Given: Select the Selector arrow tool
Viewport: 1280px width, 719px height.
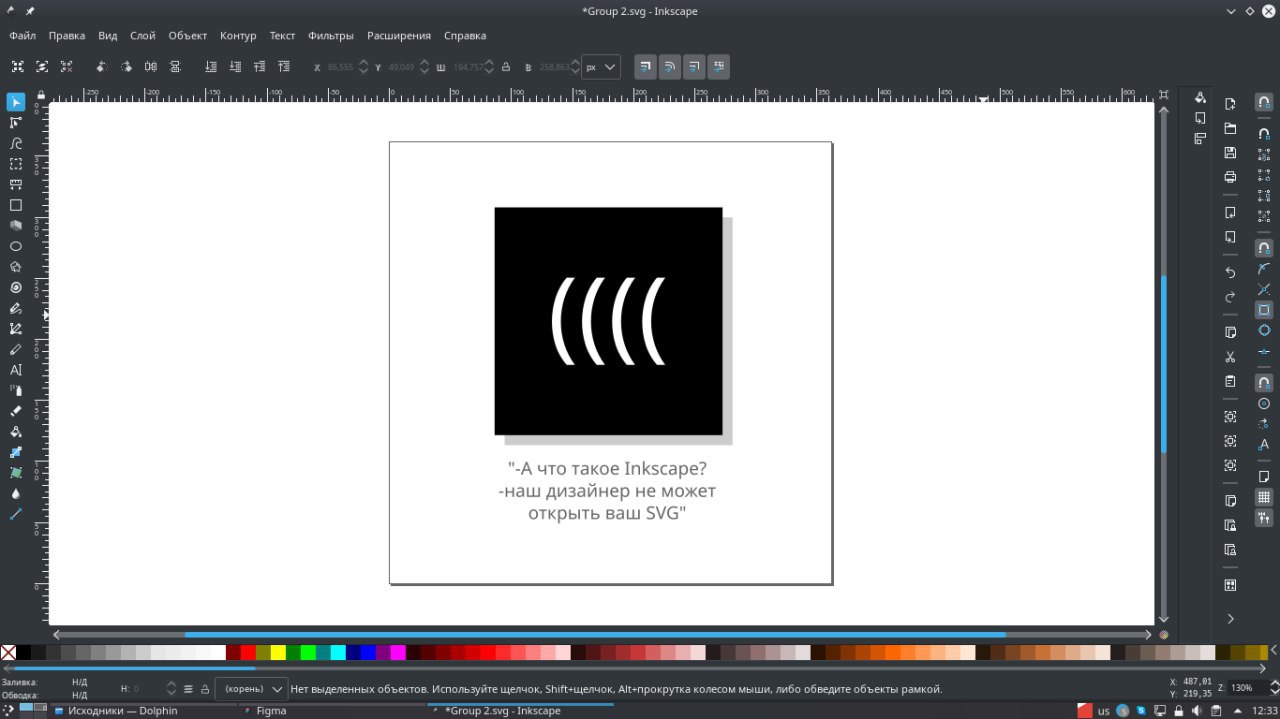Looking at the screenshot, I should click(x=16, y=102).
